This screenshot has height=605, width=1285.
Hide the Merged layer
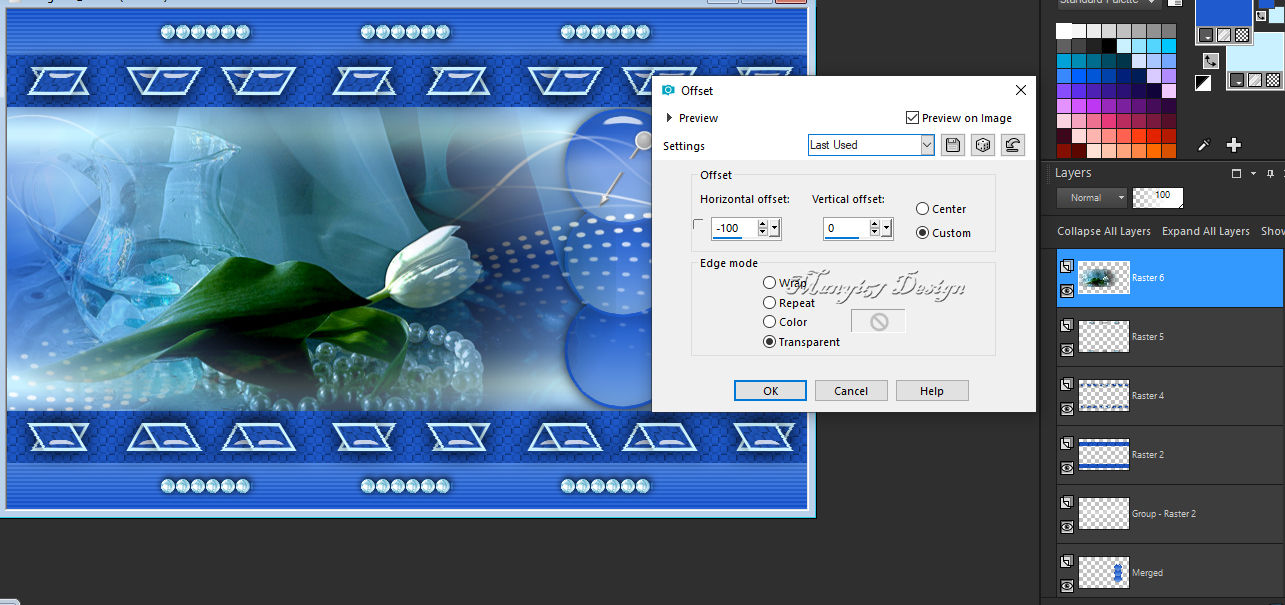[1067, 586]
